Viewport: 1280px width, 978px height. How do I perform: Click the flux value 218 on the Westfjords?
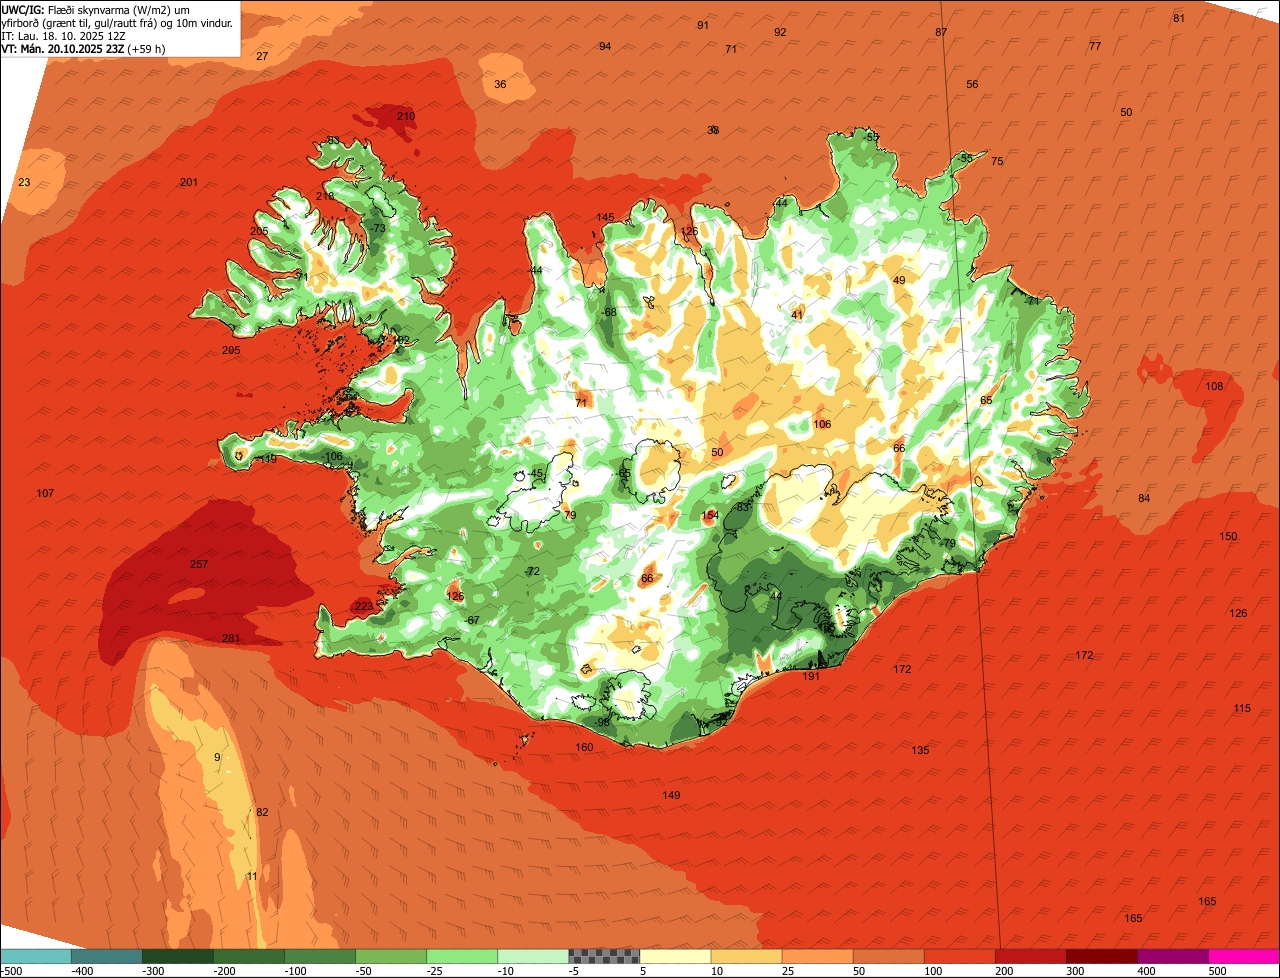coord(325,196)
